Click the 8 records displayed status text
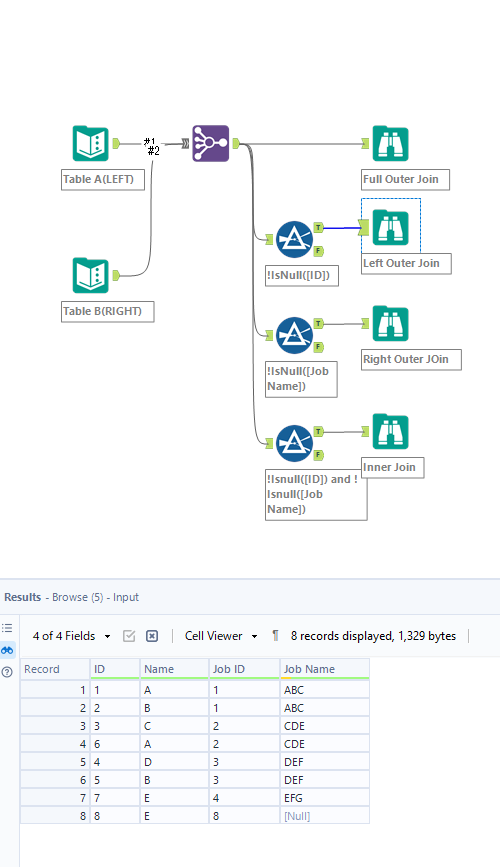This screenshot has width=500, height=867. pyautogui.click(x=373, y=636)
